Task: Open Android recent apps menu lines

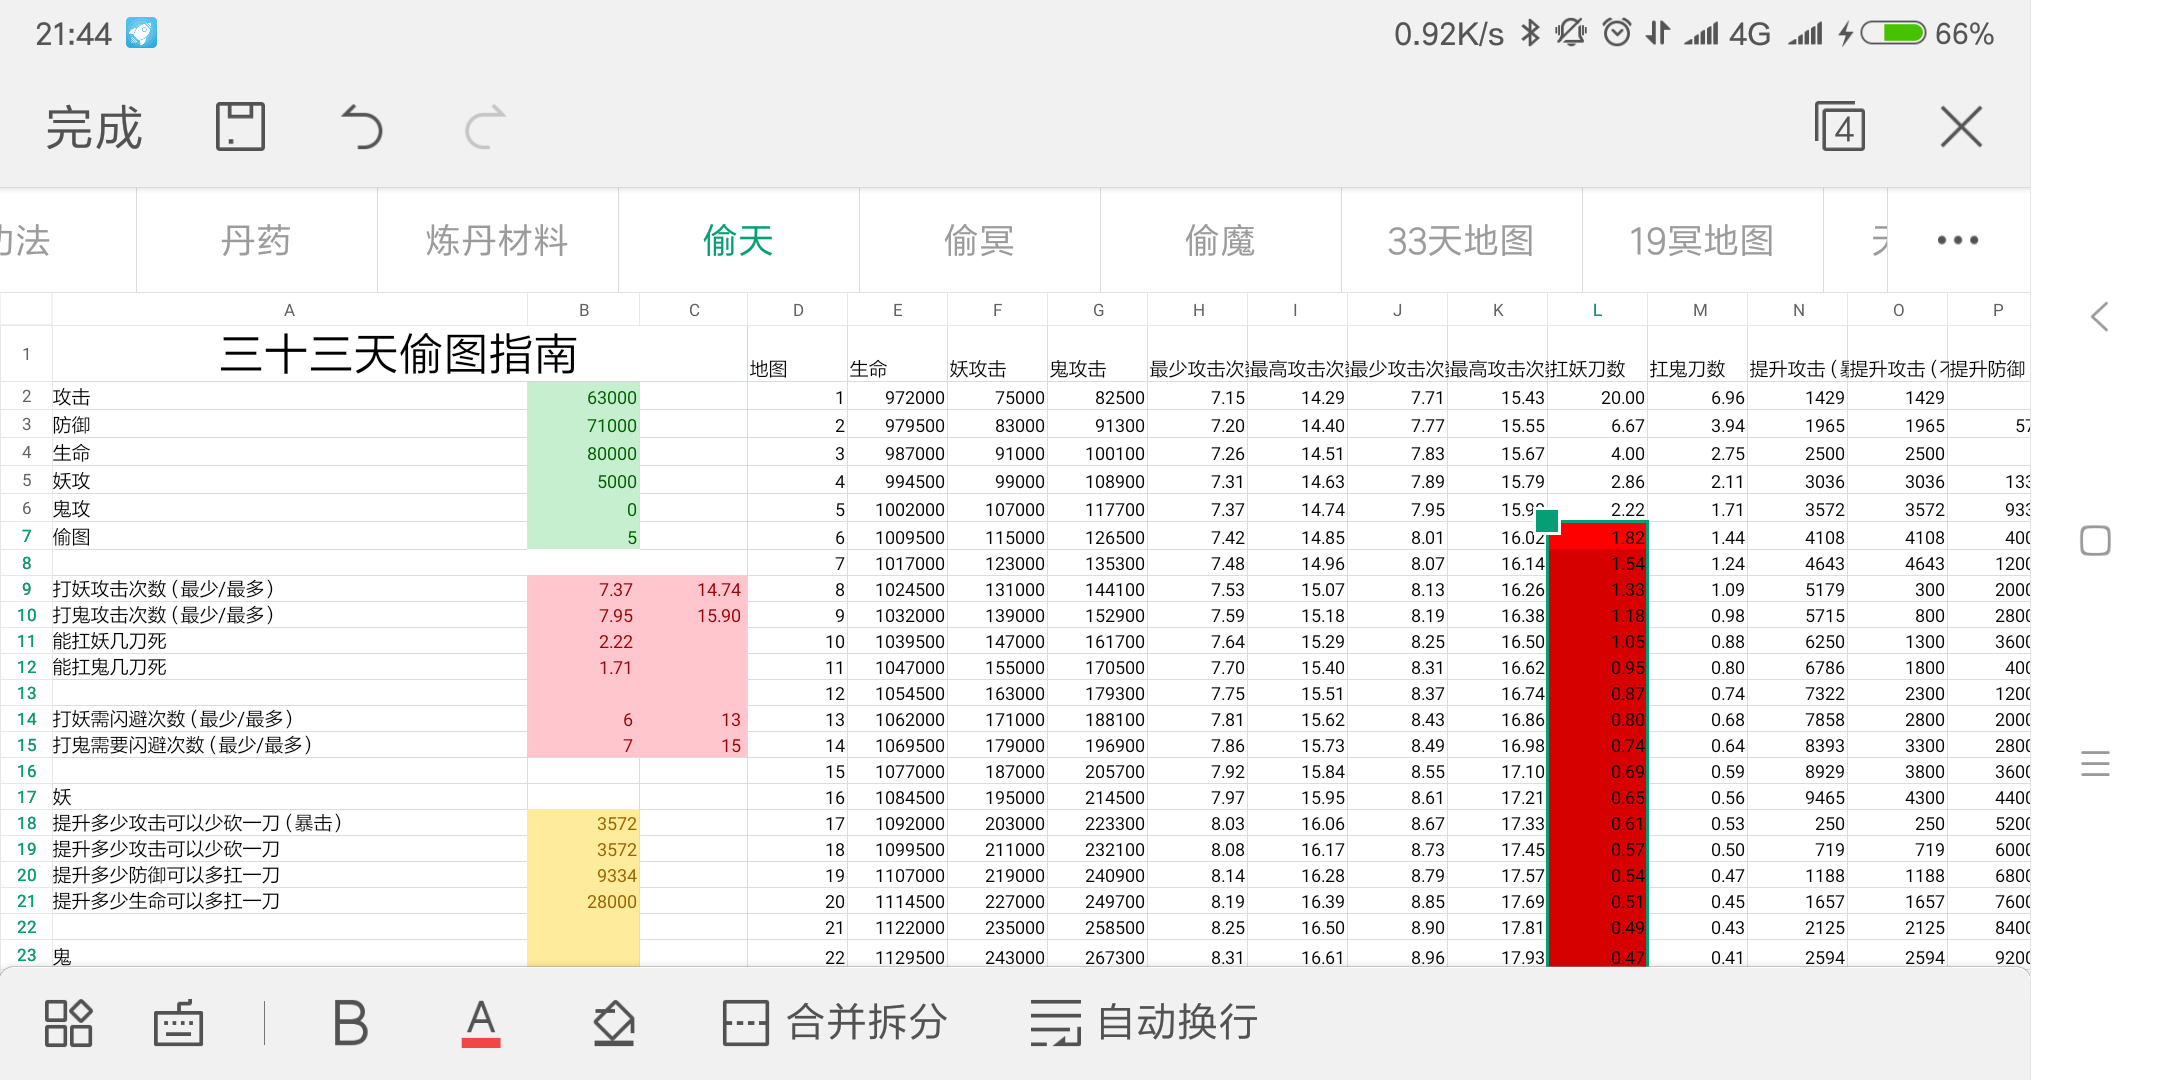Action: click(x=2095, y=764)
